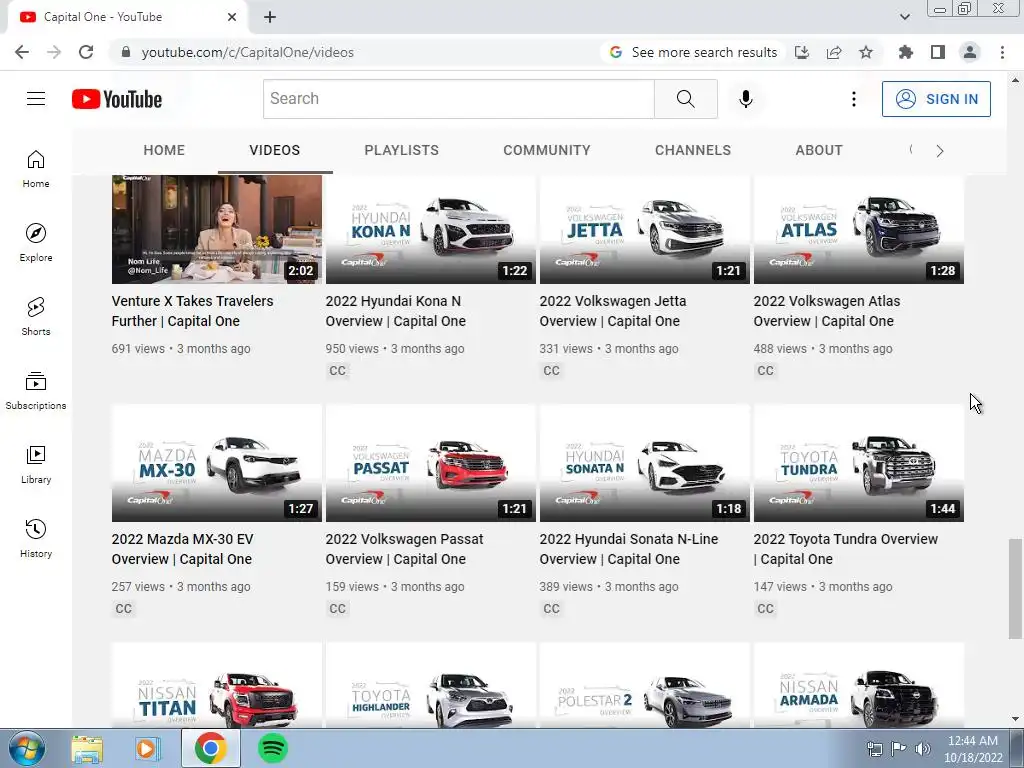Open Subscriptions in sidebar
Viewport: 1024px width, 768px height.
click(36, 391)
